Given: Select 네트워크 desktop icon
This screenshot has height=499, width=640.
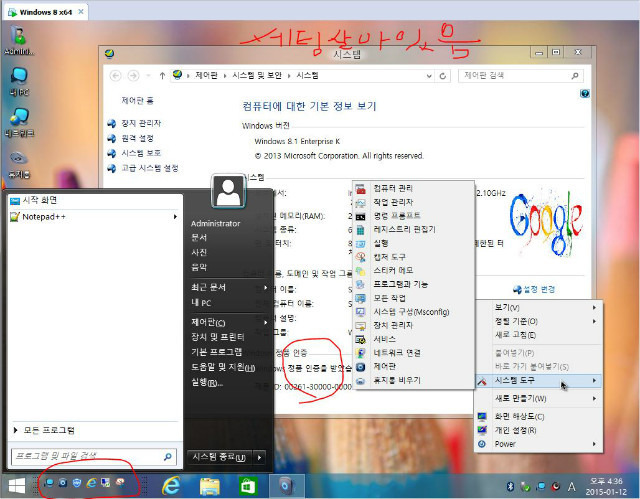Looking at the screenshot, I should tap(19, 122).
